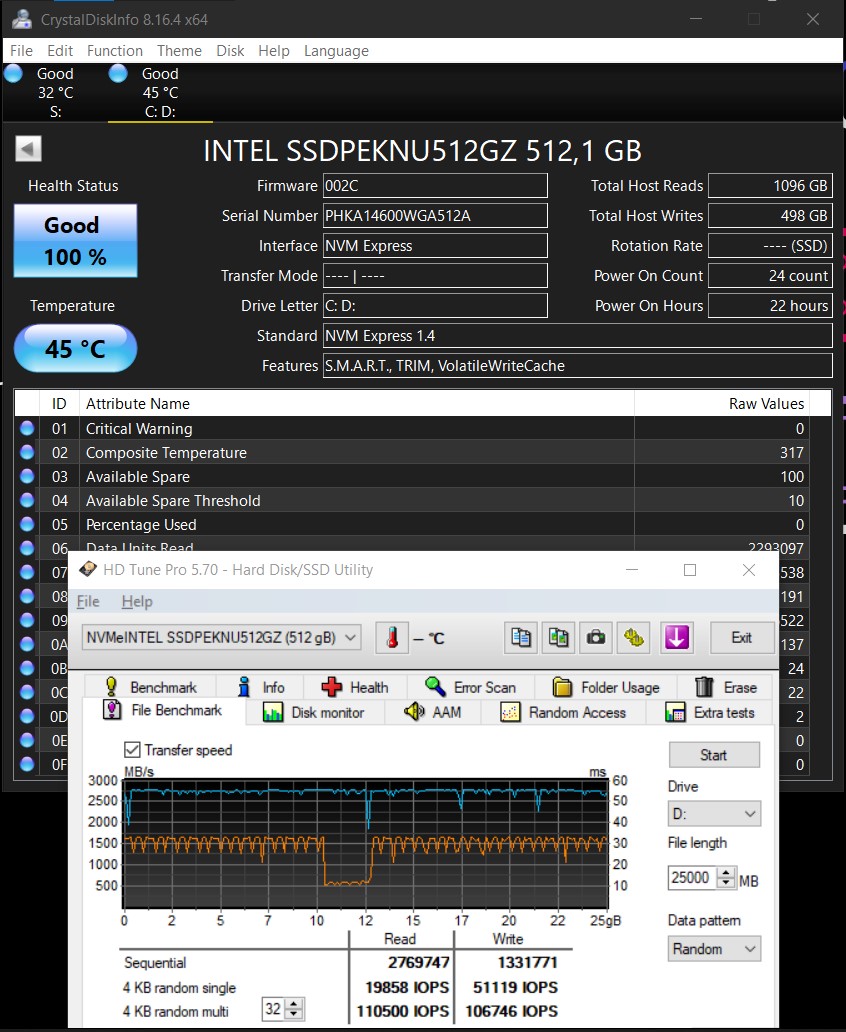Switch to the Health tab
This screenshot has height=1032, width=846.
point(355,687)
